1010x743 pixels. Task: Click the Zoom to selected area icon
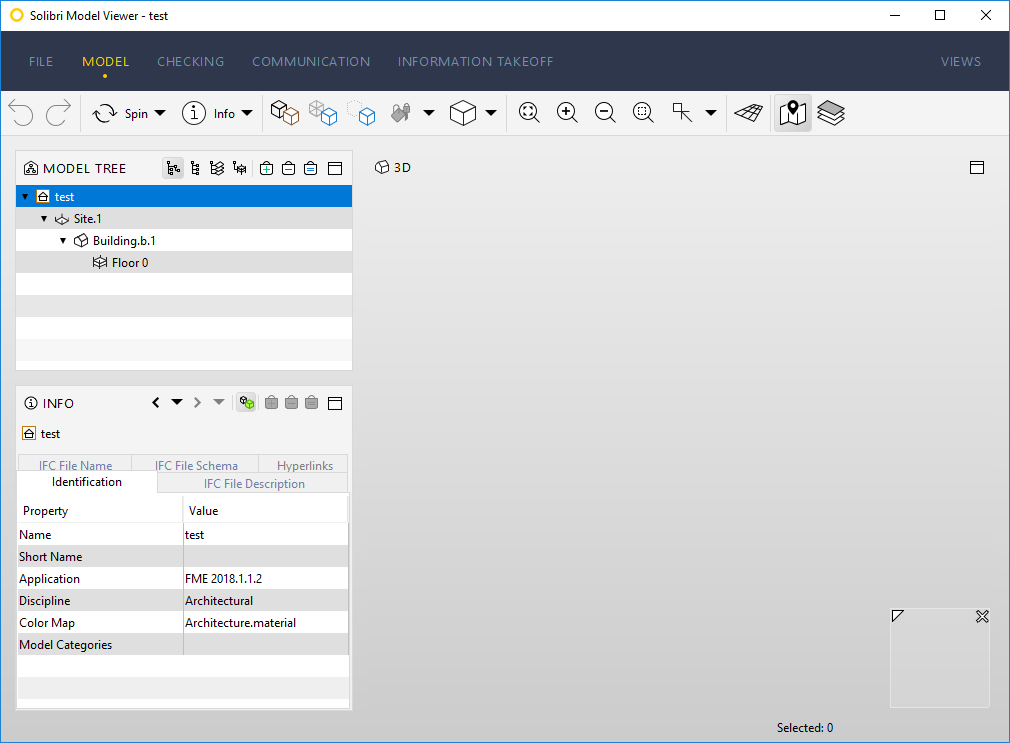643,113
